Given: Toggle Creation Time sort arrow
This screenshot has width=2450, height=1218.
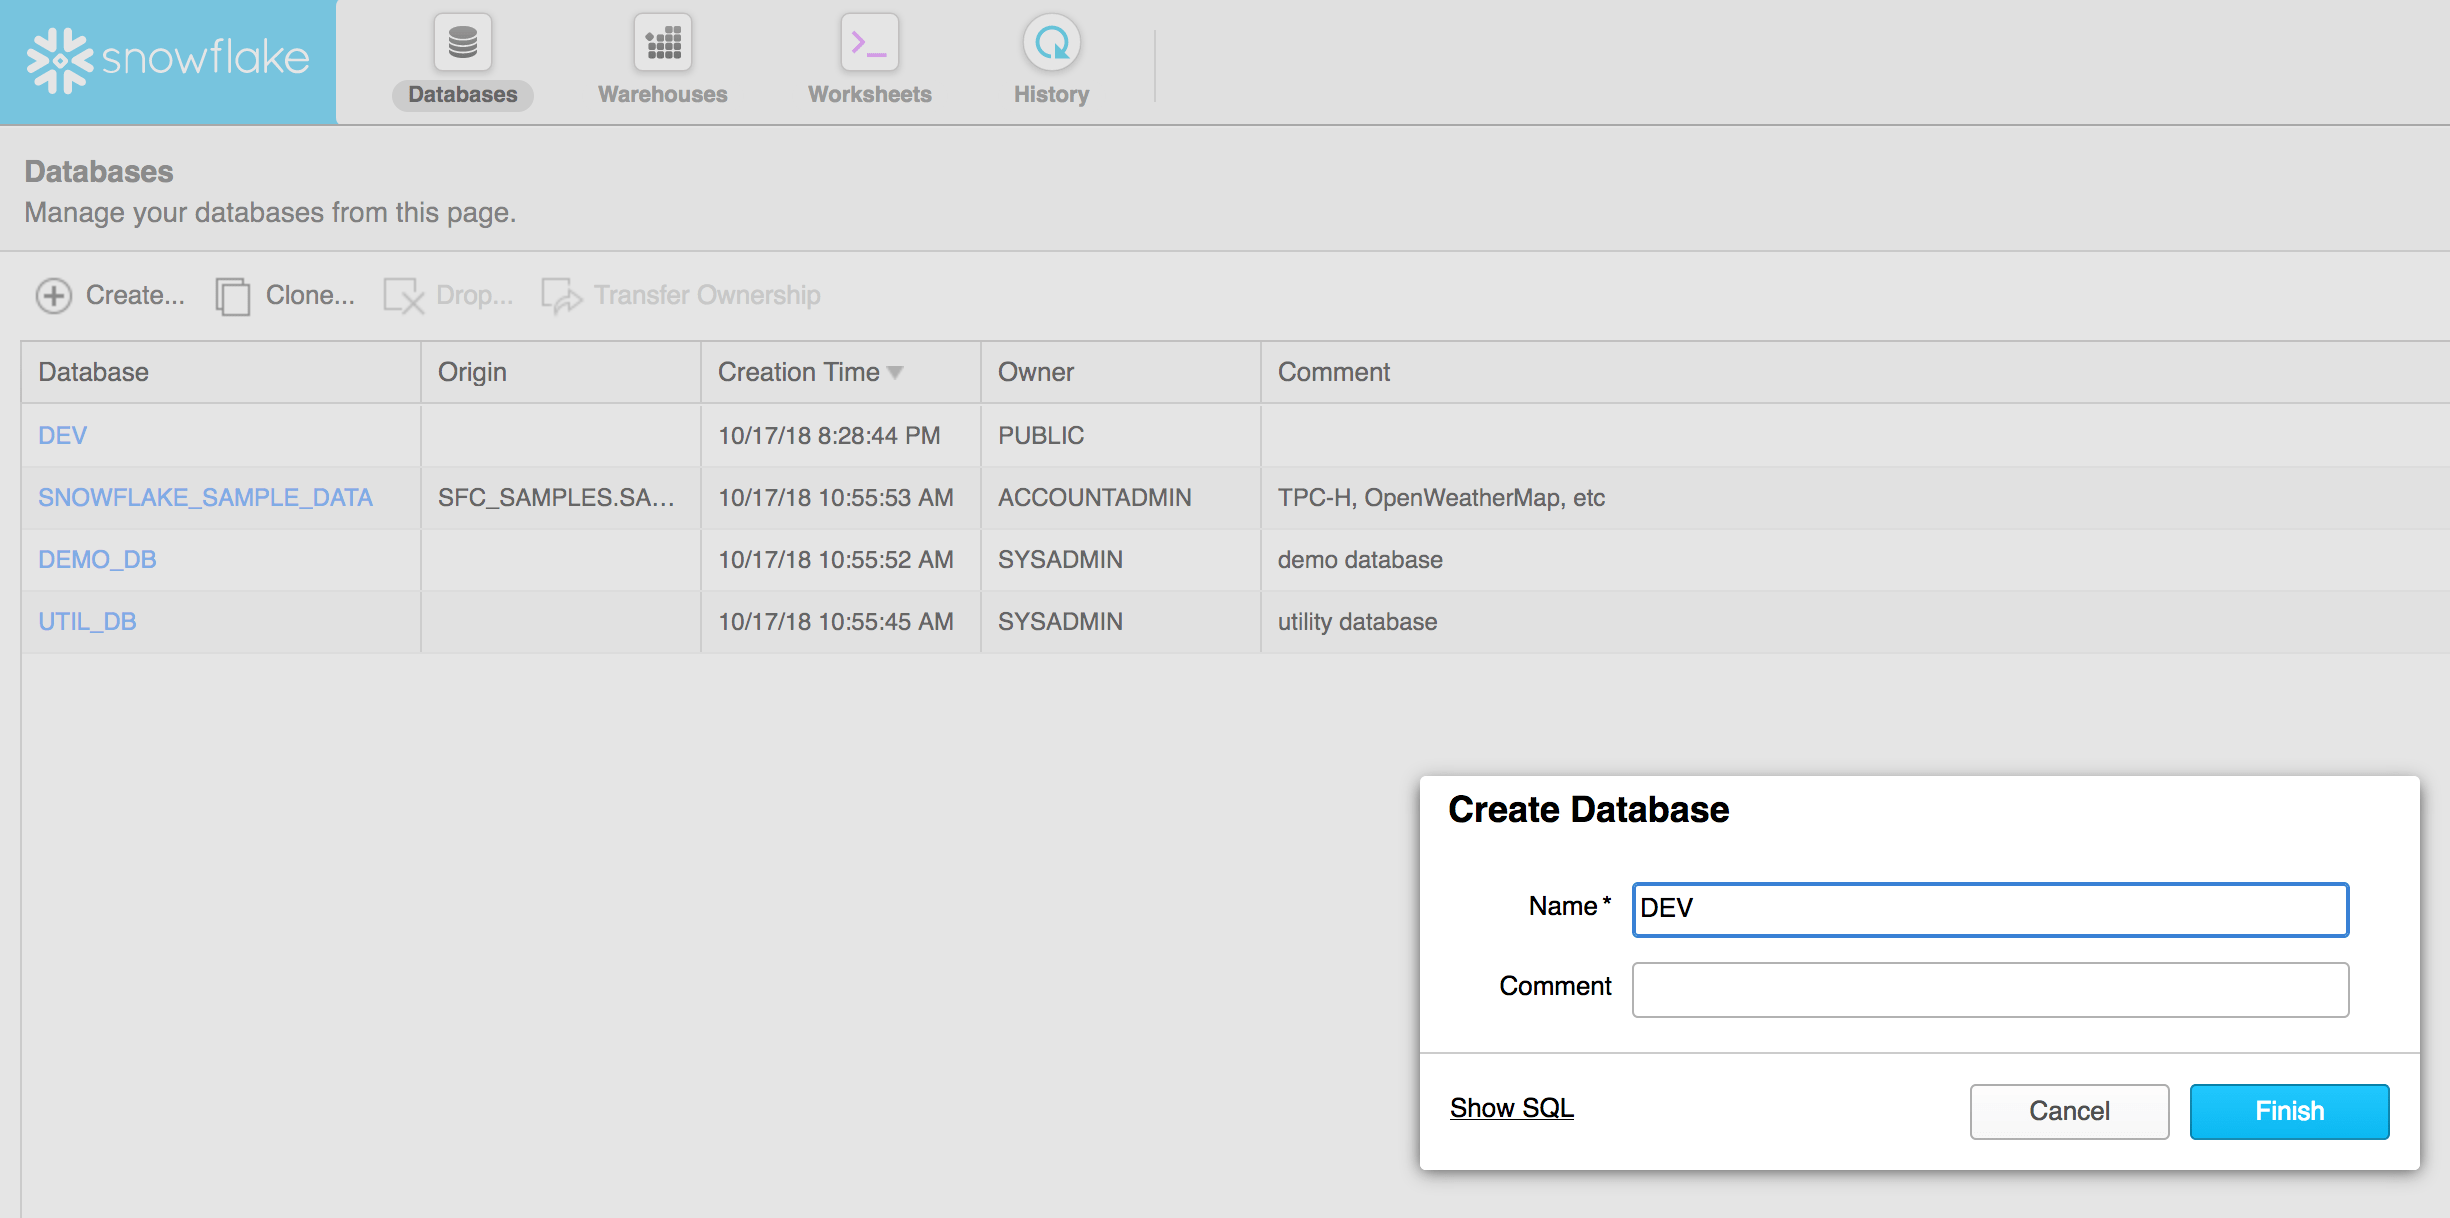Looking at the screenshot, I should coord(895,372).
